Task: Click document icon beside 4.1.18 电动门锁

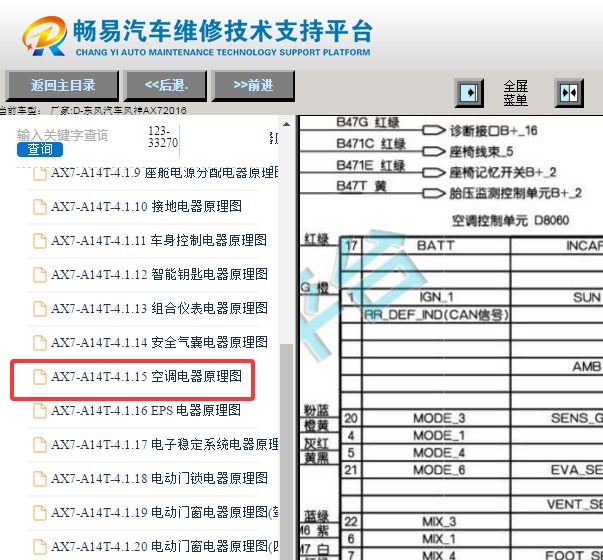Action: pos(40,478)
